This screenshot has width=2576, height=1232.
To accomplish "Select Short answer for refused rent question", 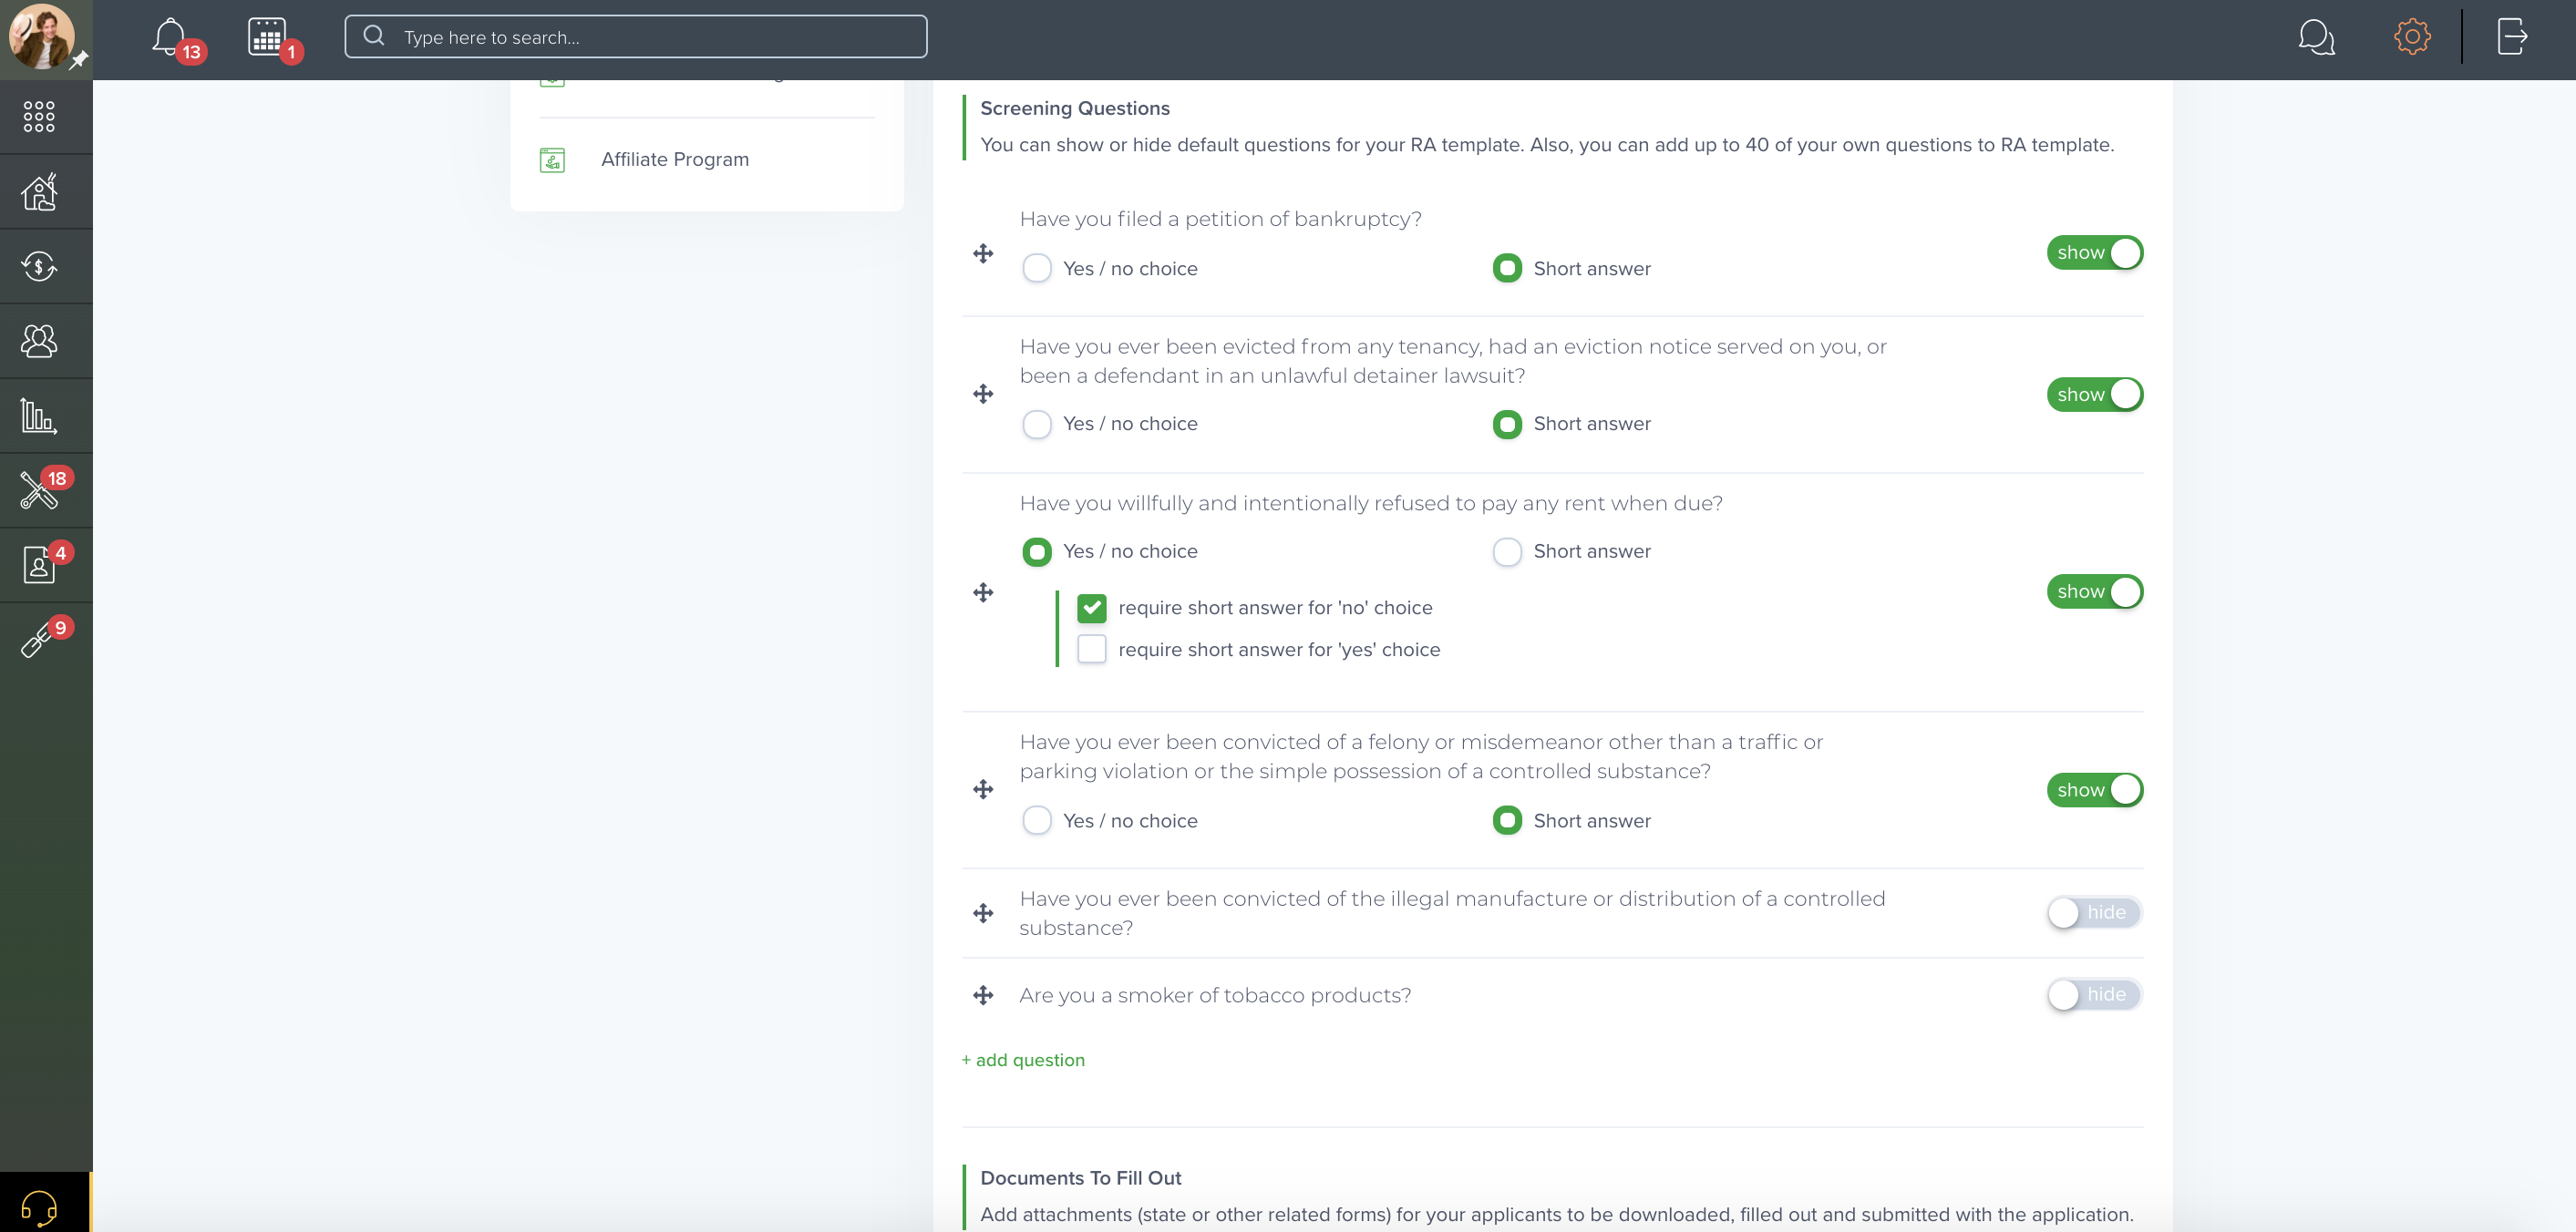I will click(x=1507, y=552).
